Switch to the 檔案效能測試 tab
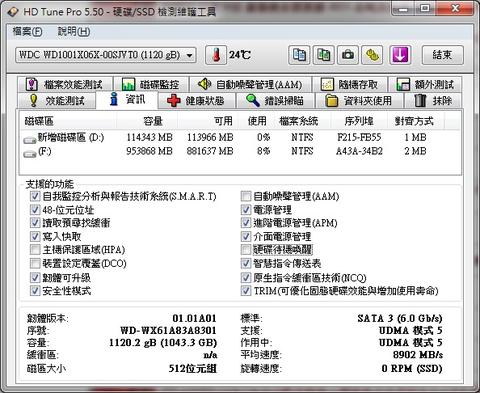 click(x=65, y=85)
